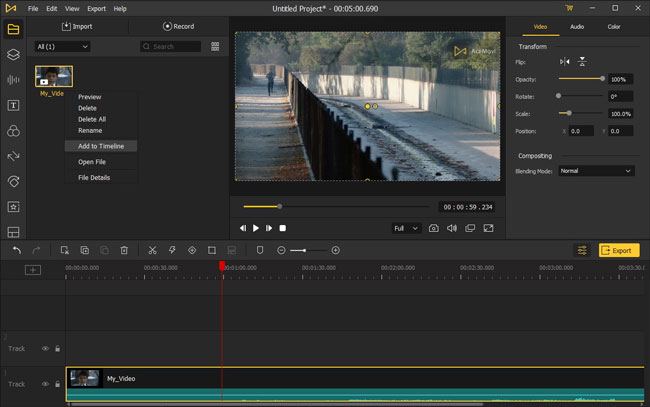Choose Add to Timeline in context menu

[x=101, y=146]
